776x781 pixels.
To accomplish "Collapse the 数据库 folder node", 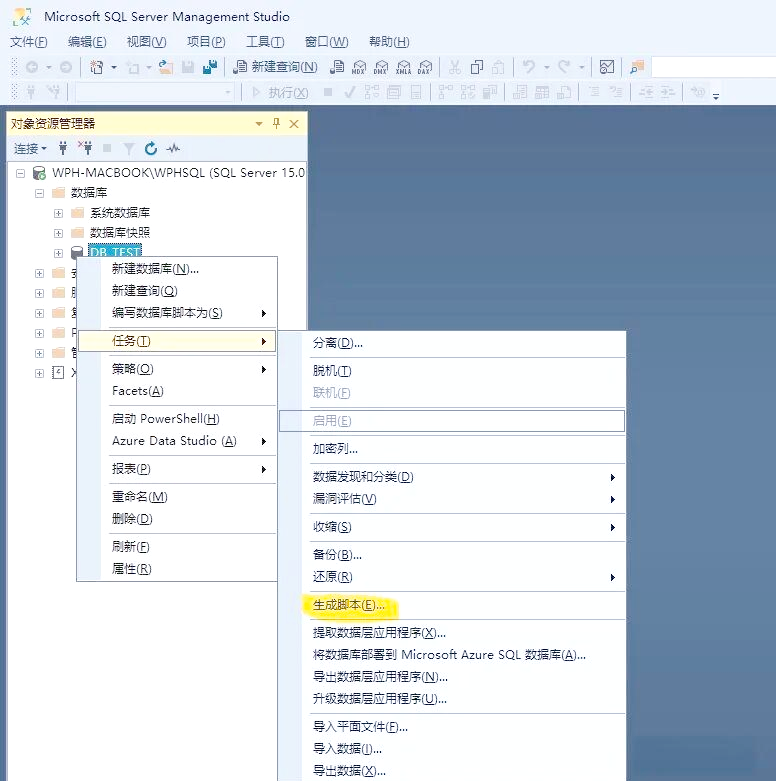I will 39,193.
